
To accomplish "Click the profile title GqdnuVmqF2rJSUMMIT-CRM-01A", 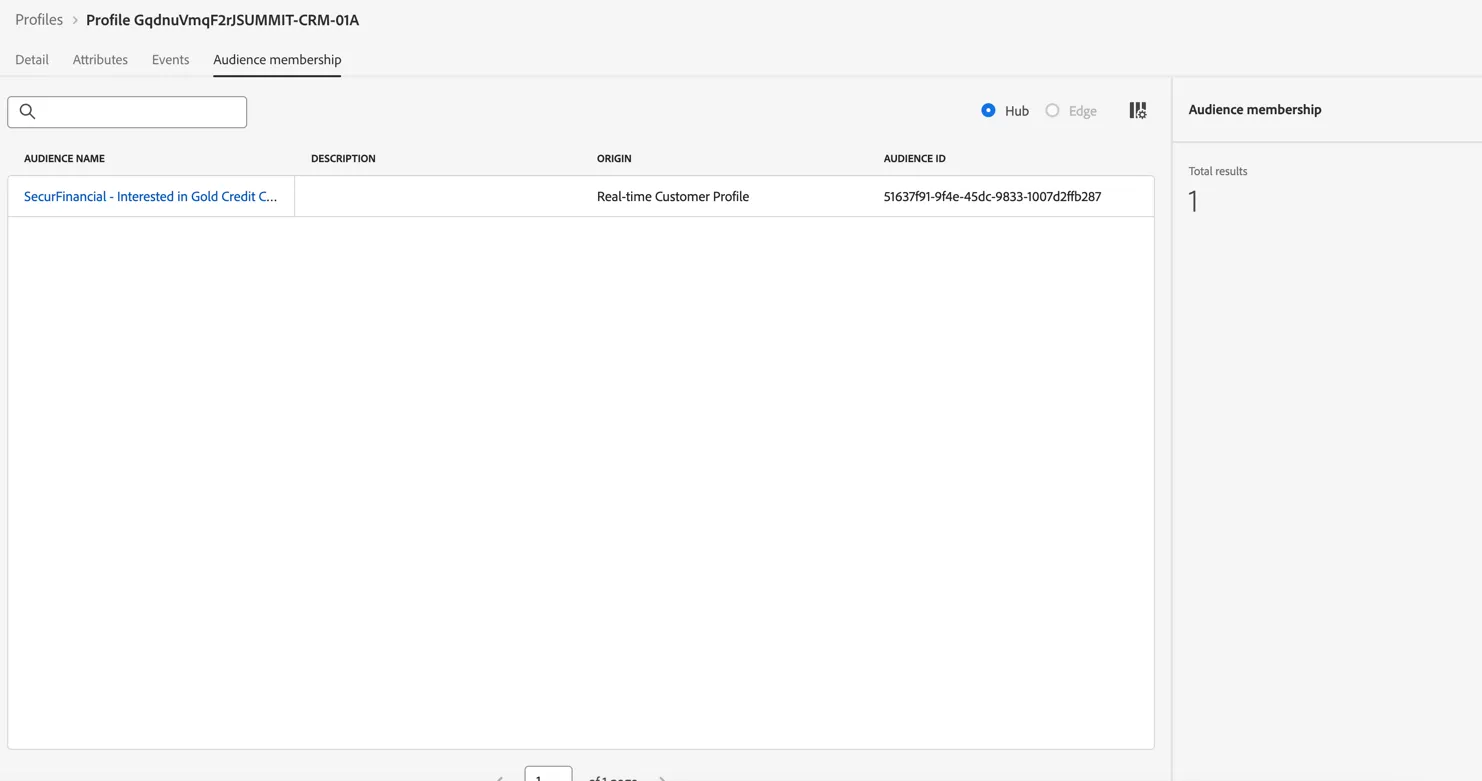I will point(222,20).
